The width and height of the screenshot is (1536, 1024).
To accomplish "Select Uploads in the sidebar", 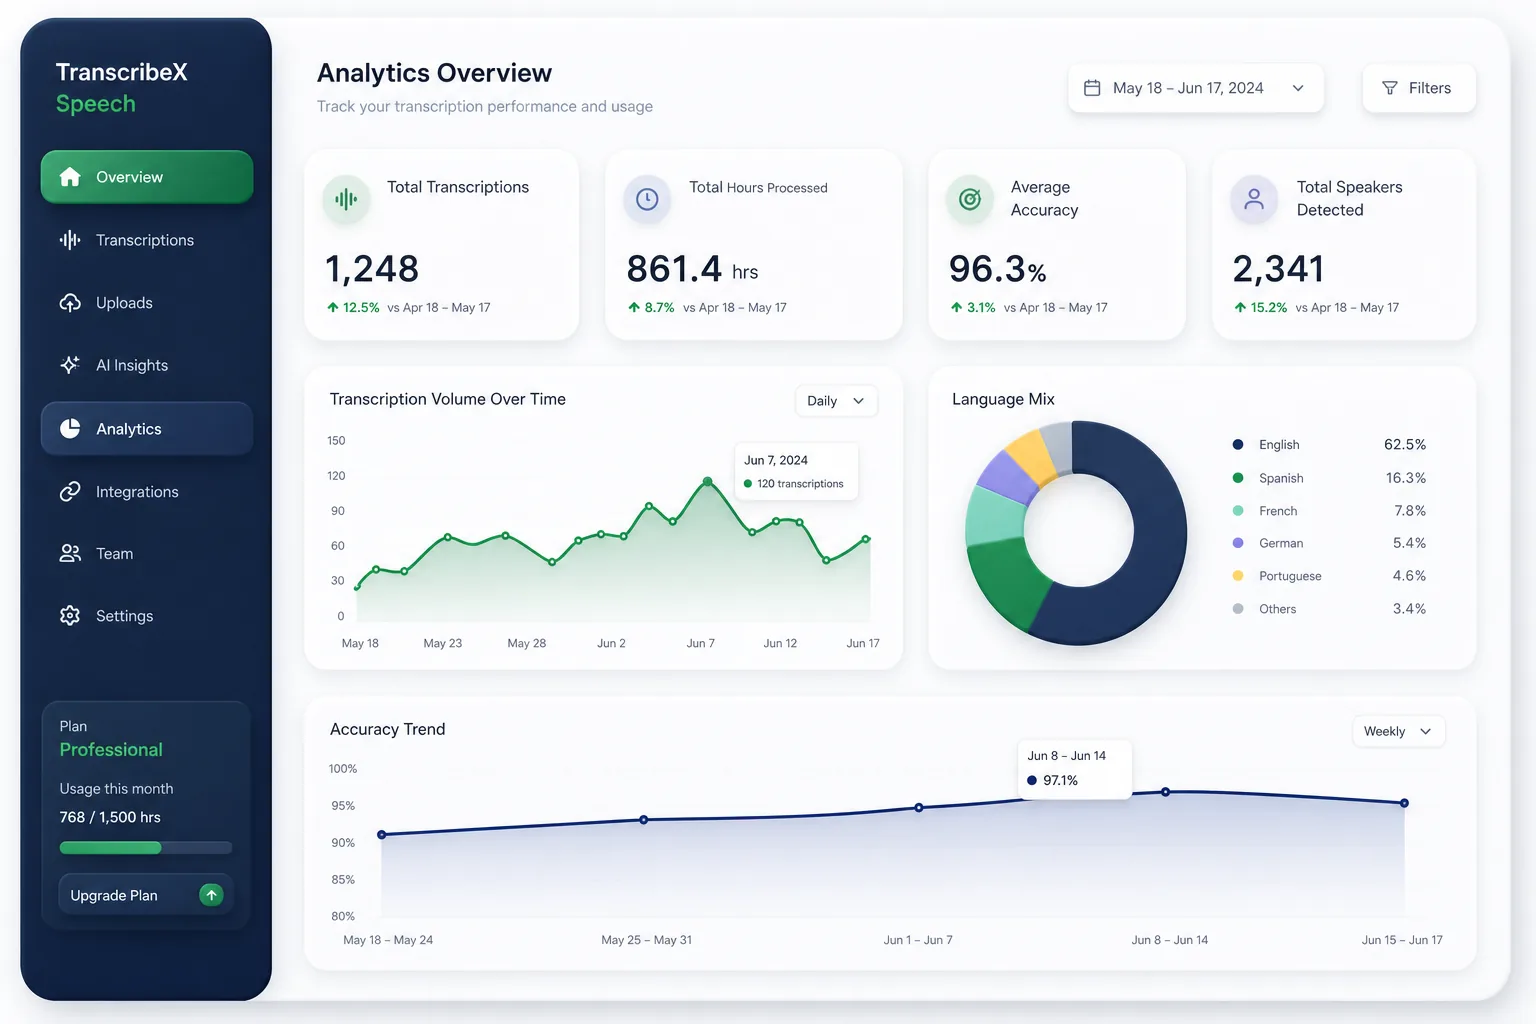I will point(147,303).
